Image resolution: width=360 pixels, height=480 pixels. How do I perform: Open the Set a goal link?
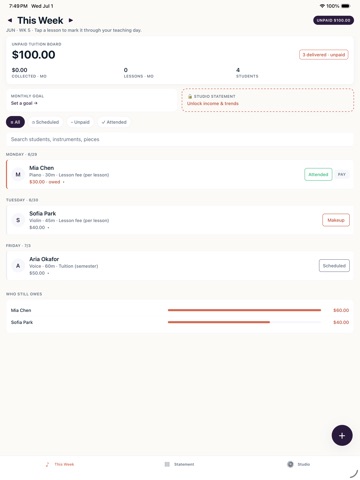tap(24, 103)
